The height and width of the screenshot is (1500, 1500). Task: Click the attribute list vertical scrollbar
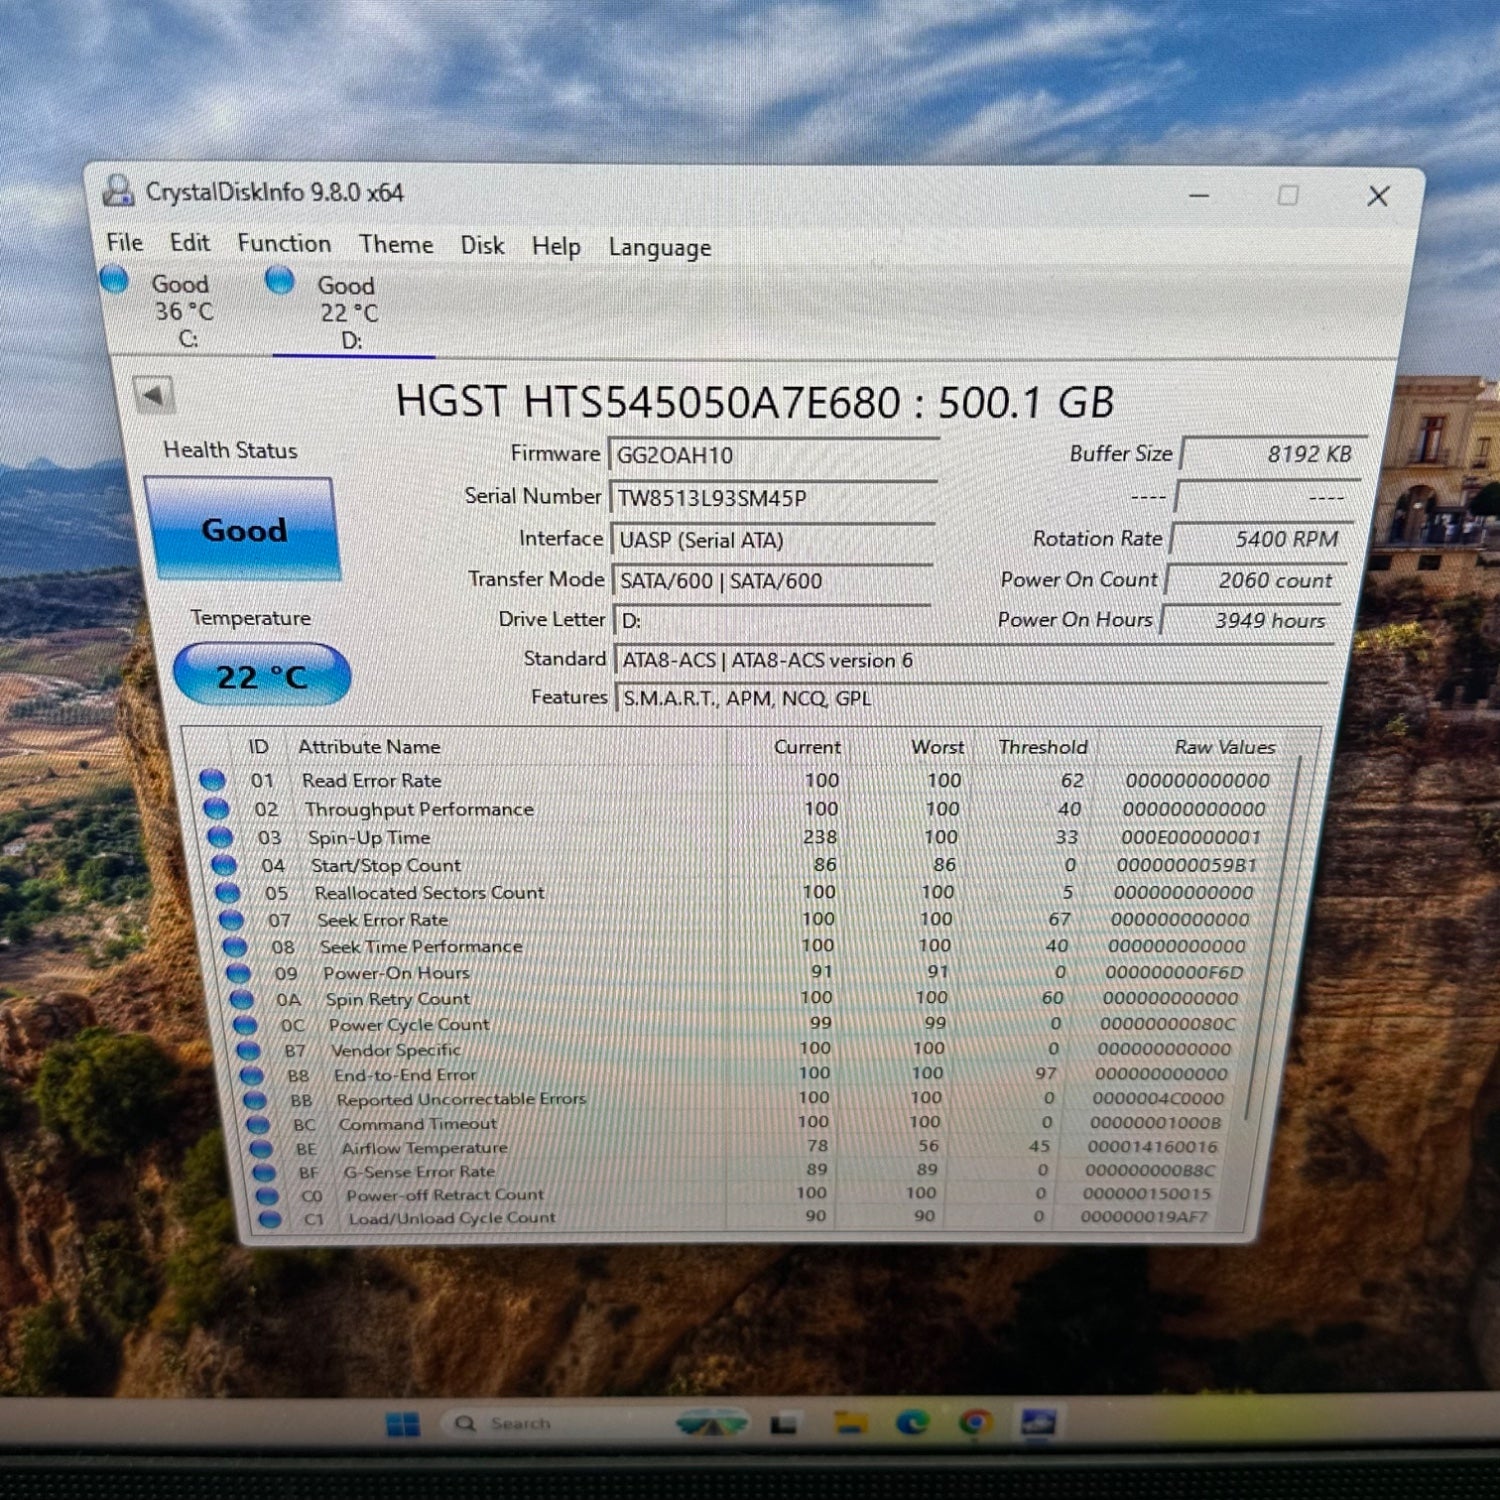click(x=1274, y=938)
